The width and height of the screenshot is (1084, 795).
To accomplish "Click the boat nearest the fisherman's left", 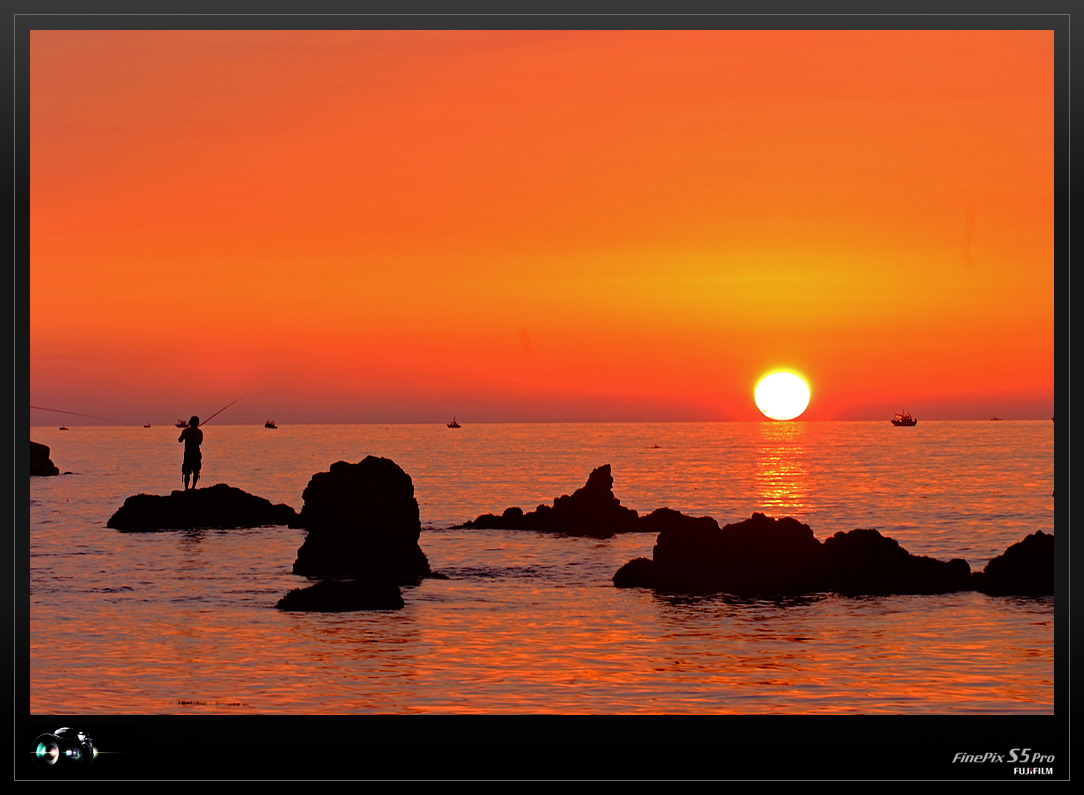I will (181, 423).
